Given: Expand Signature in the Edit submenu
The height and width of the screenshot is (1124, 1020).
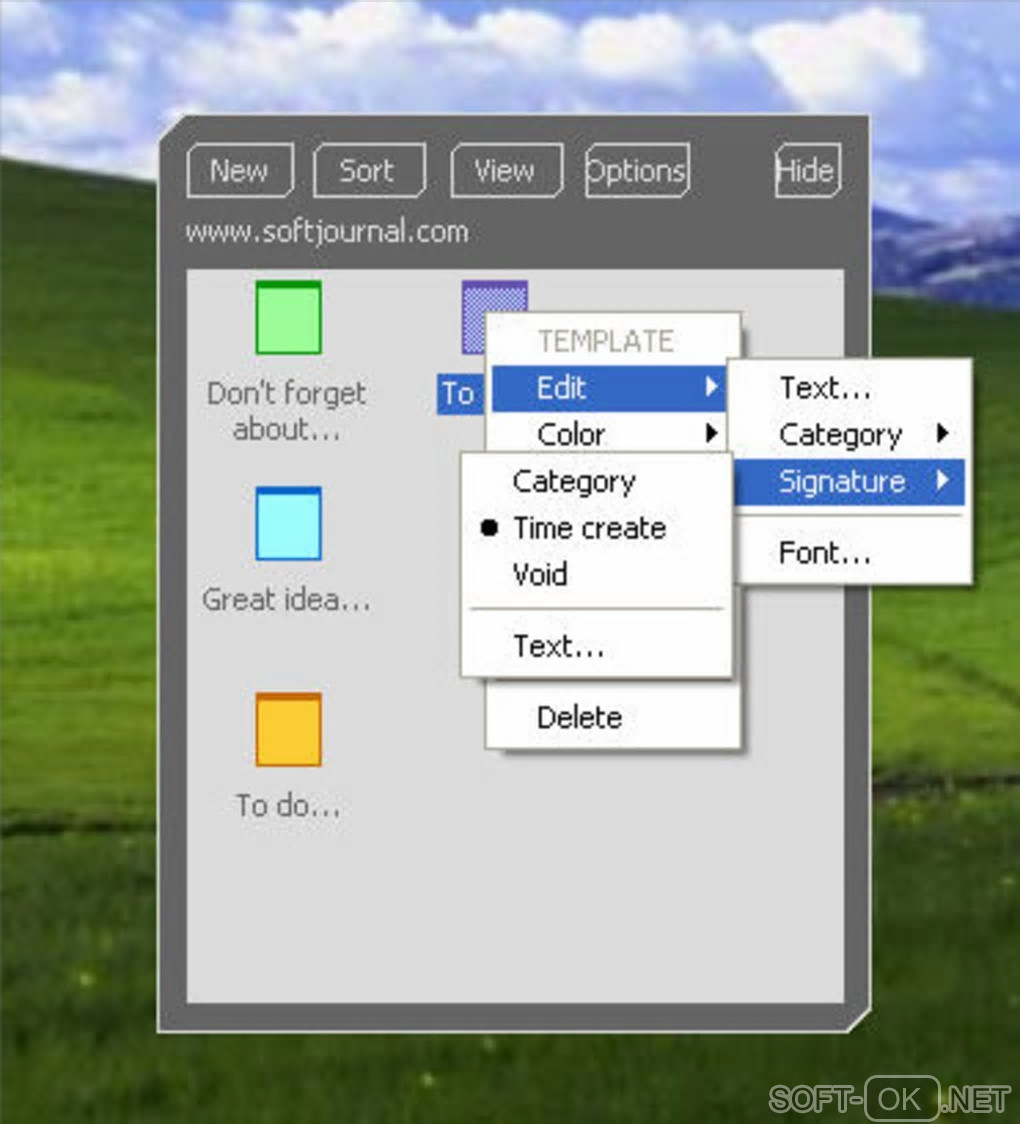Looking at the screenshot, I should [850, 481].
